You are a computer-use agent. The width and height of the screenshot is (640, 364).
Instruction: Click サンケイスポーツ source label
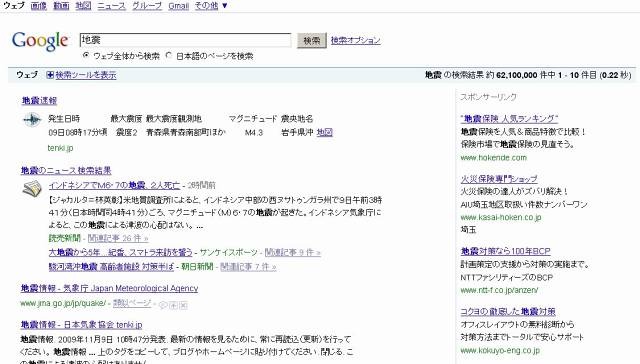pyautogui.click(x=229, y=253)
